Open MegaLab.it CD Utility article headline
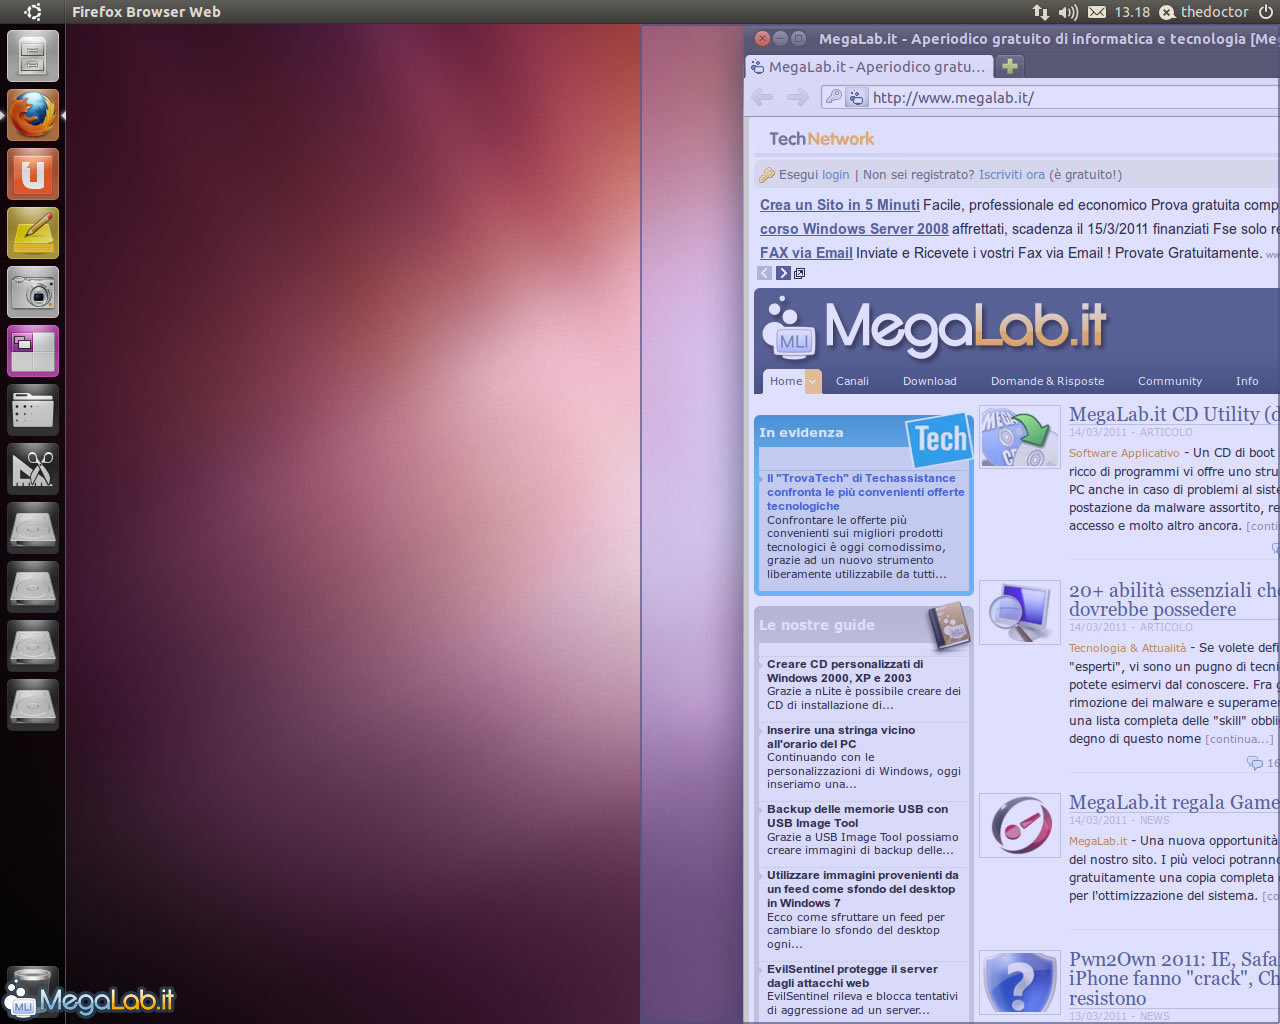 coord(1173,414)
